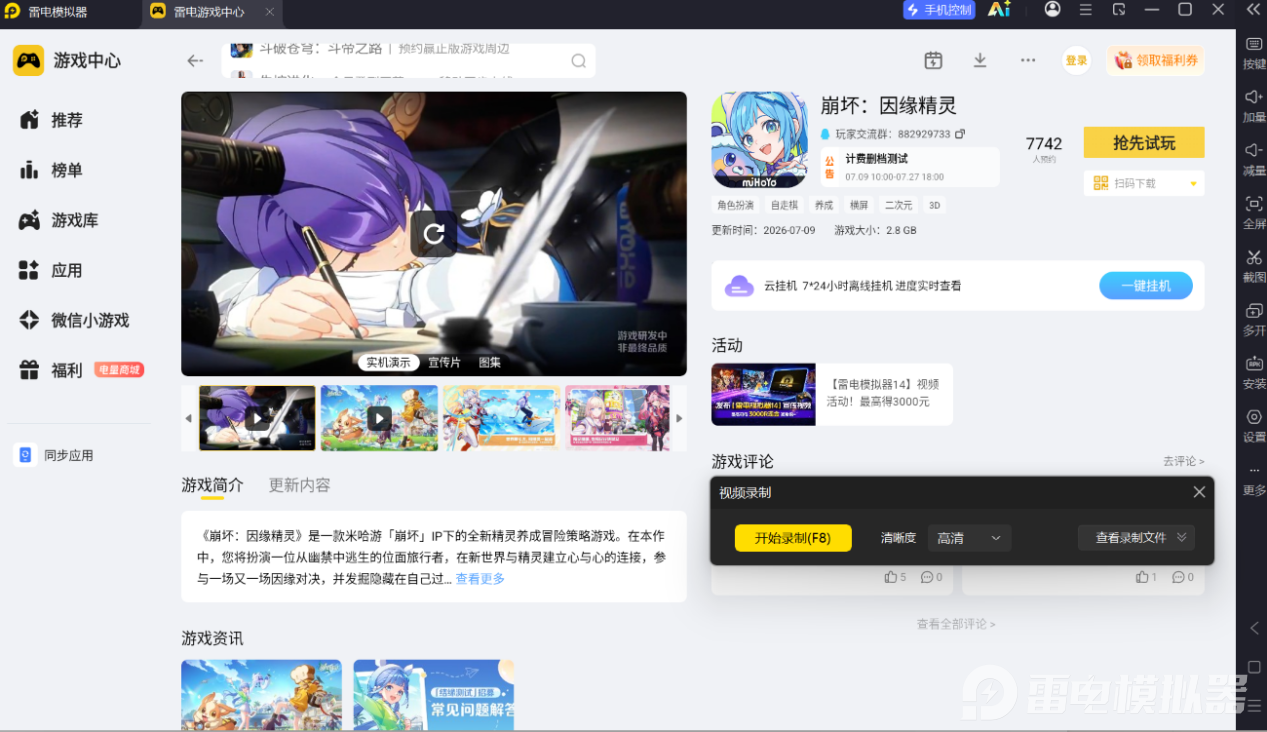The width and height of the screenshot is (1267, 732).
Task: Click the back arrow beside search box
Action: click(x=195, y=61)
